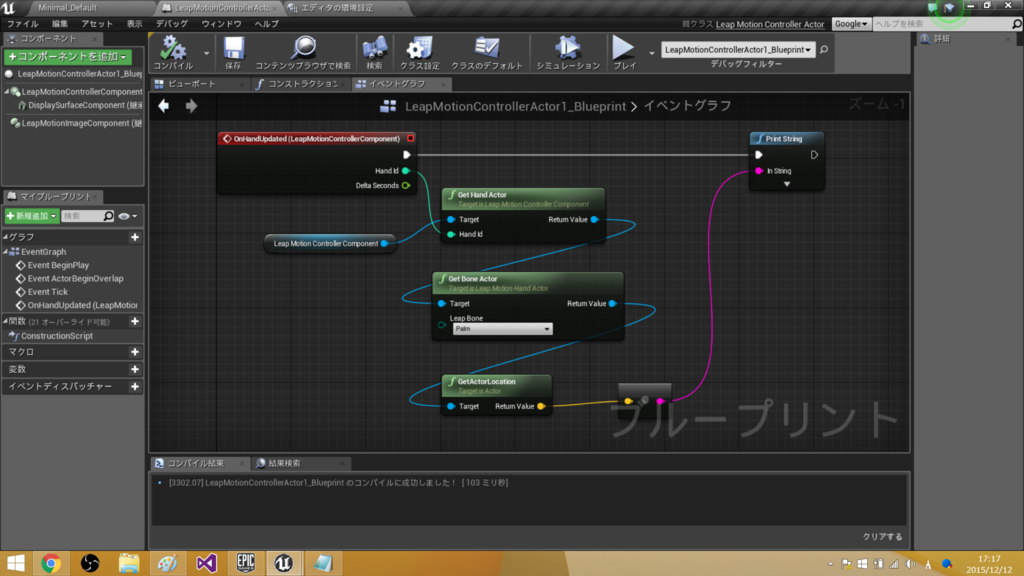The image size is (1024, 576).
Task: Open the eye view options dropdown
Action: (x=127, y=216)
